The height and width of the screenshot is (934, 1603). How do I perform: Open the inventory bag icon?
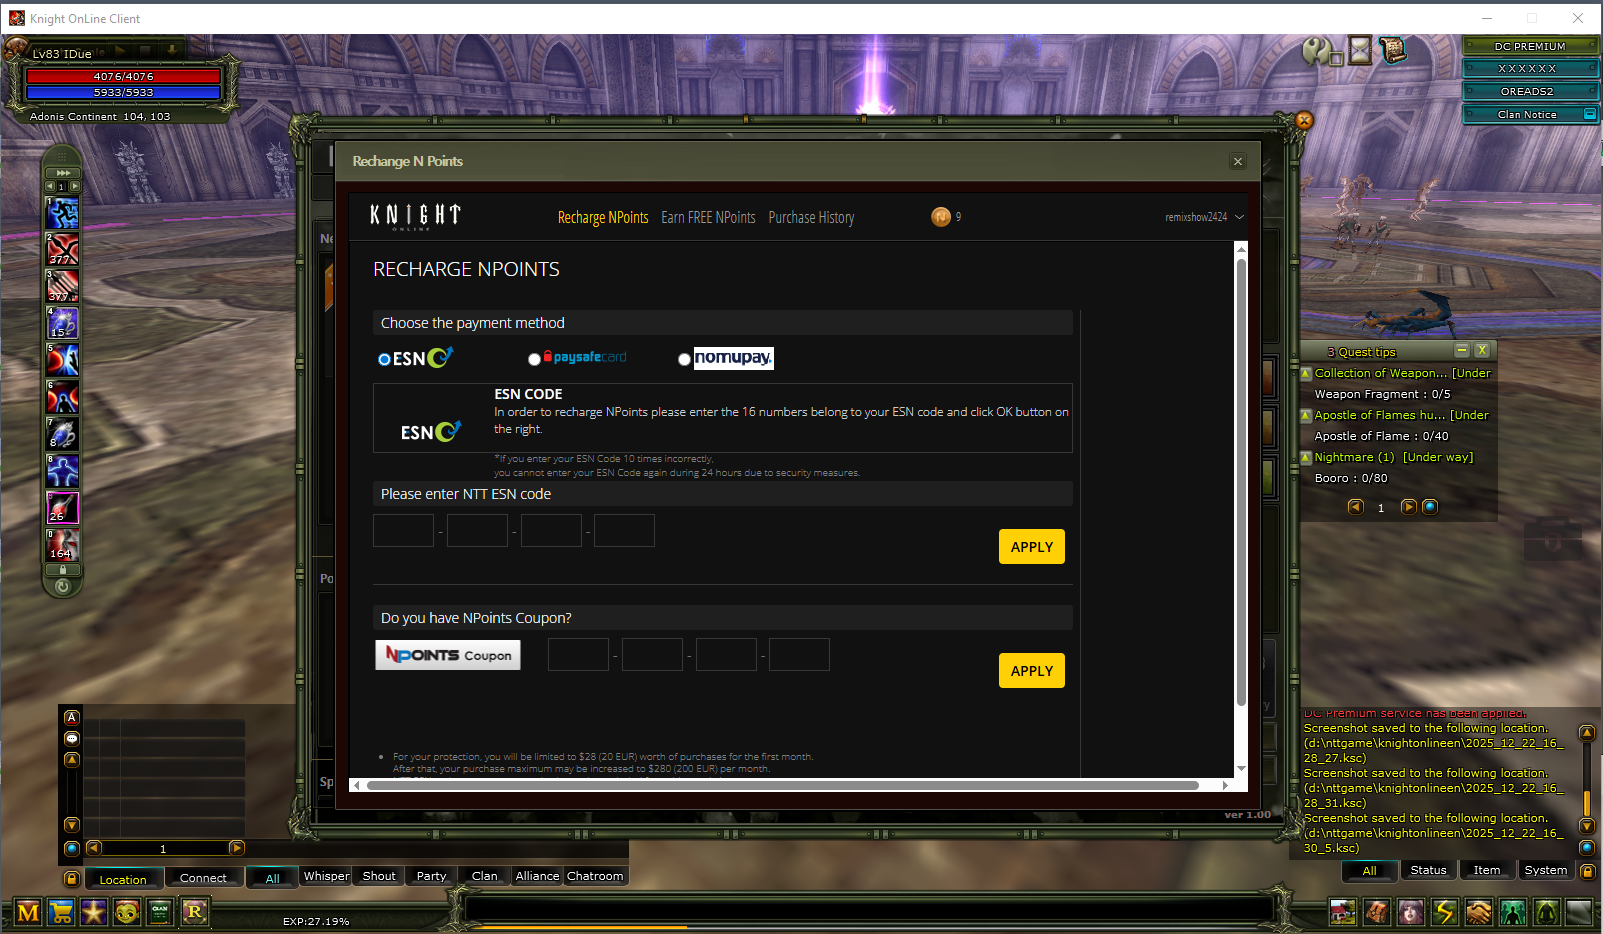click(x=1377, y=912)
